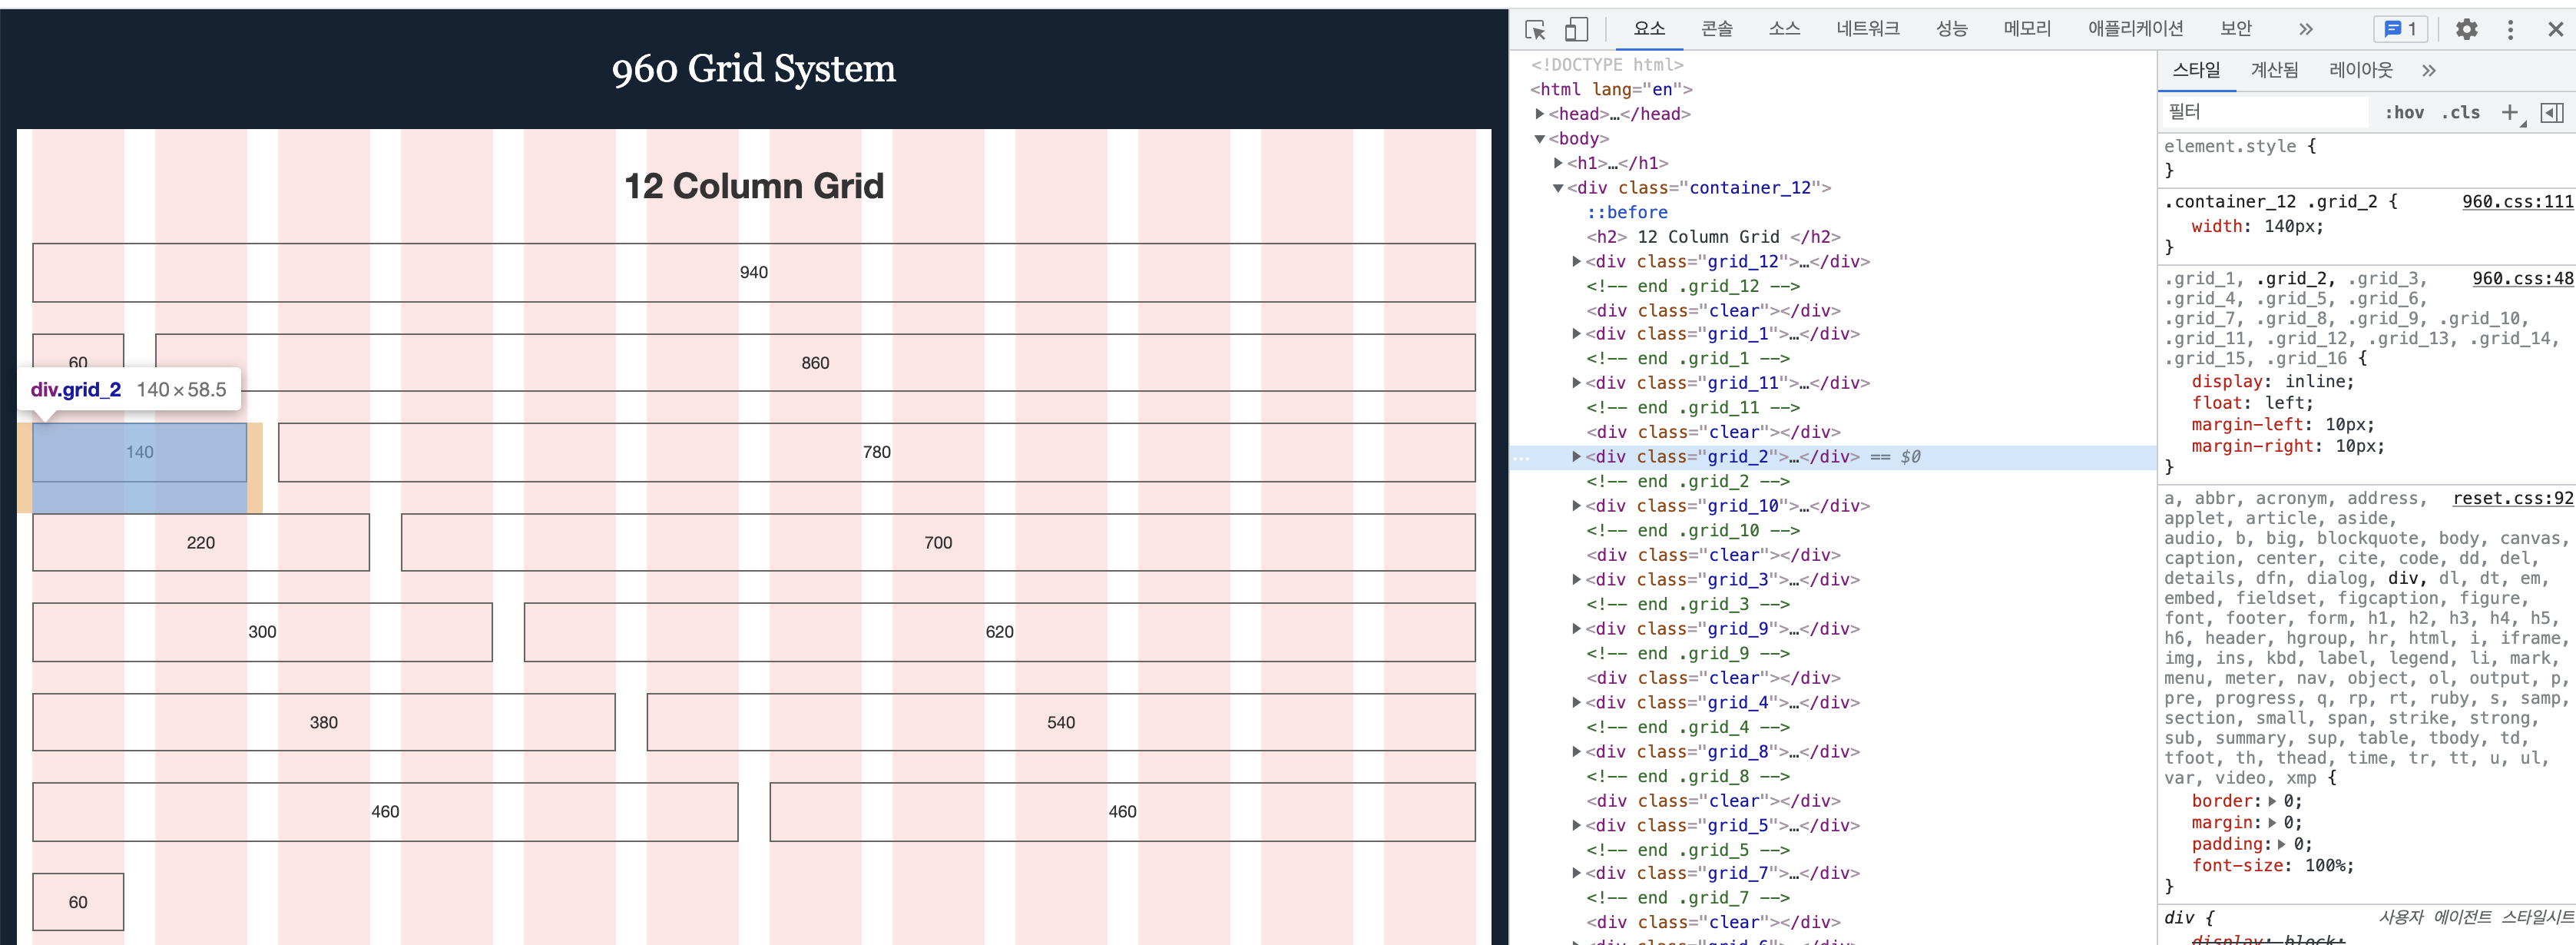The width and height of the screenshot is (2576, 945).
Task: Collapse the body element node
Action: (1540, 139)
